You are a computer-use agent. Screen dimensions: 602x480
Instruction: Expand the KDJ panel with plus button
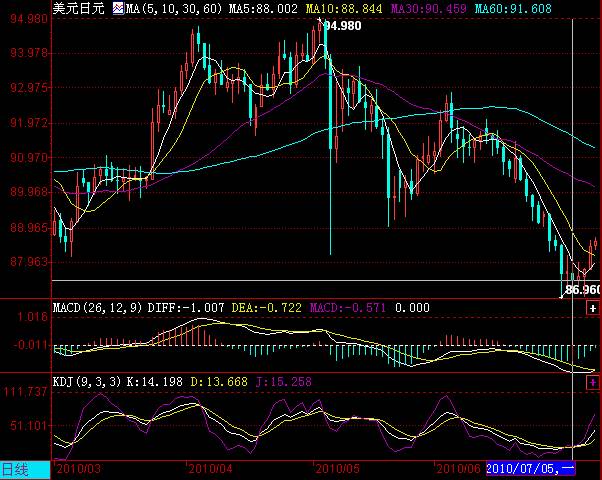click(593, 382)
